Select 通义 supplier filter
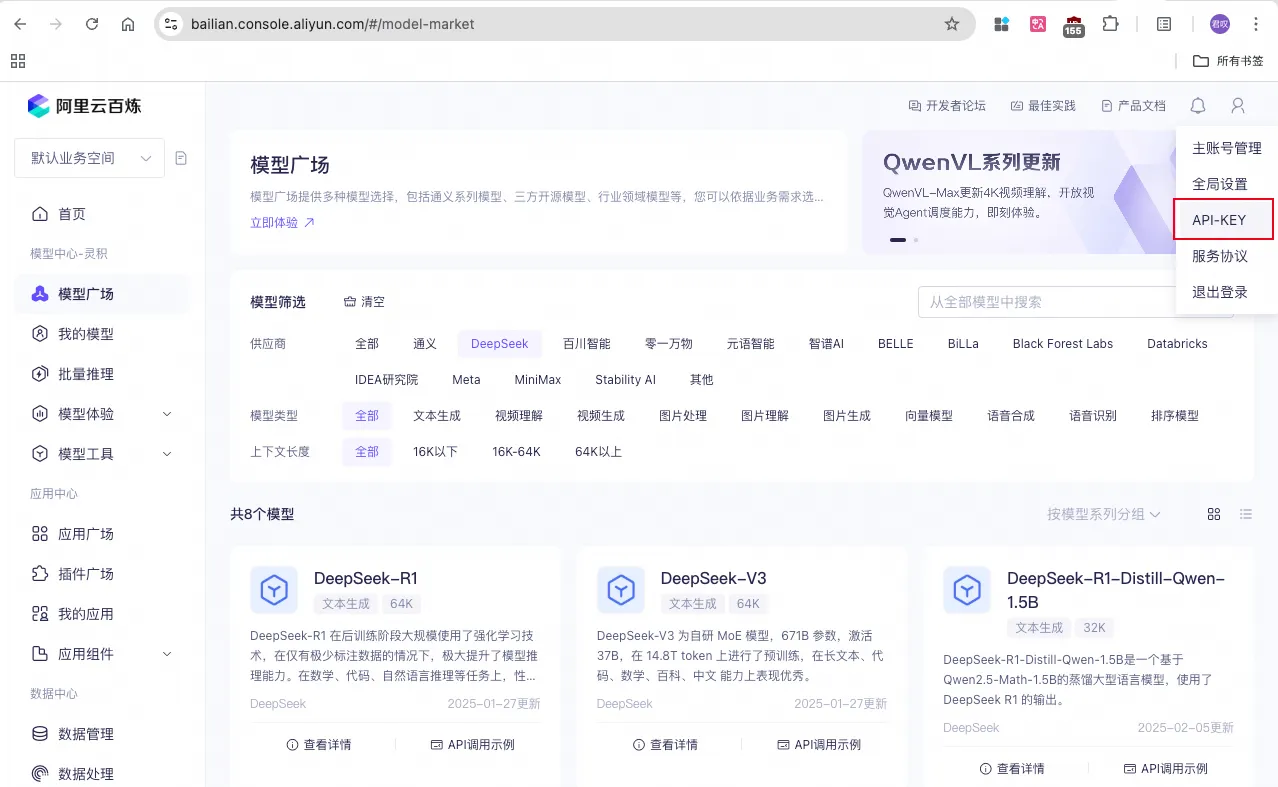The height and width of the screenshot is (787, 1278). pos(425,344)
